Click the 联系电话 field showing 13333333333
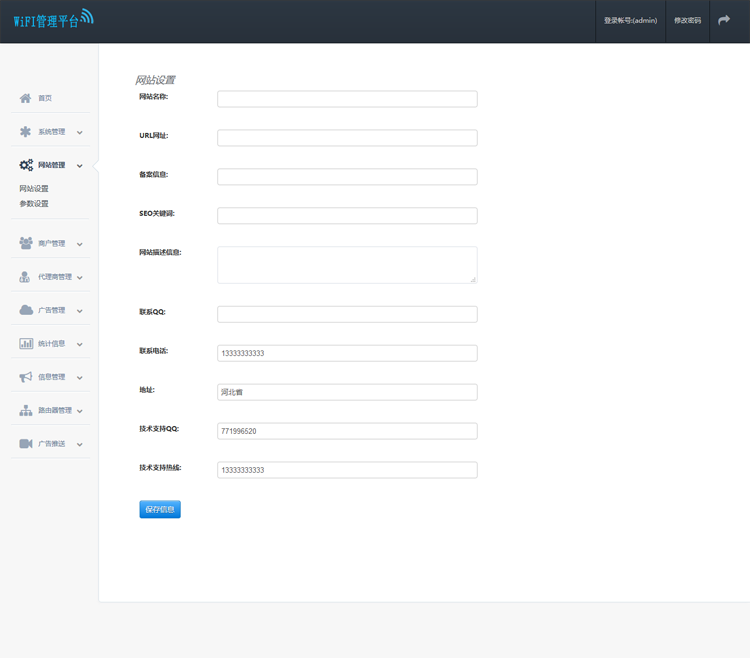Screen dimensions: 750x658 [347, 353]
